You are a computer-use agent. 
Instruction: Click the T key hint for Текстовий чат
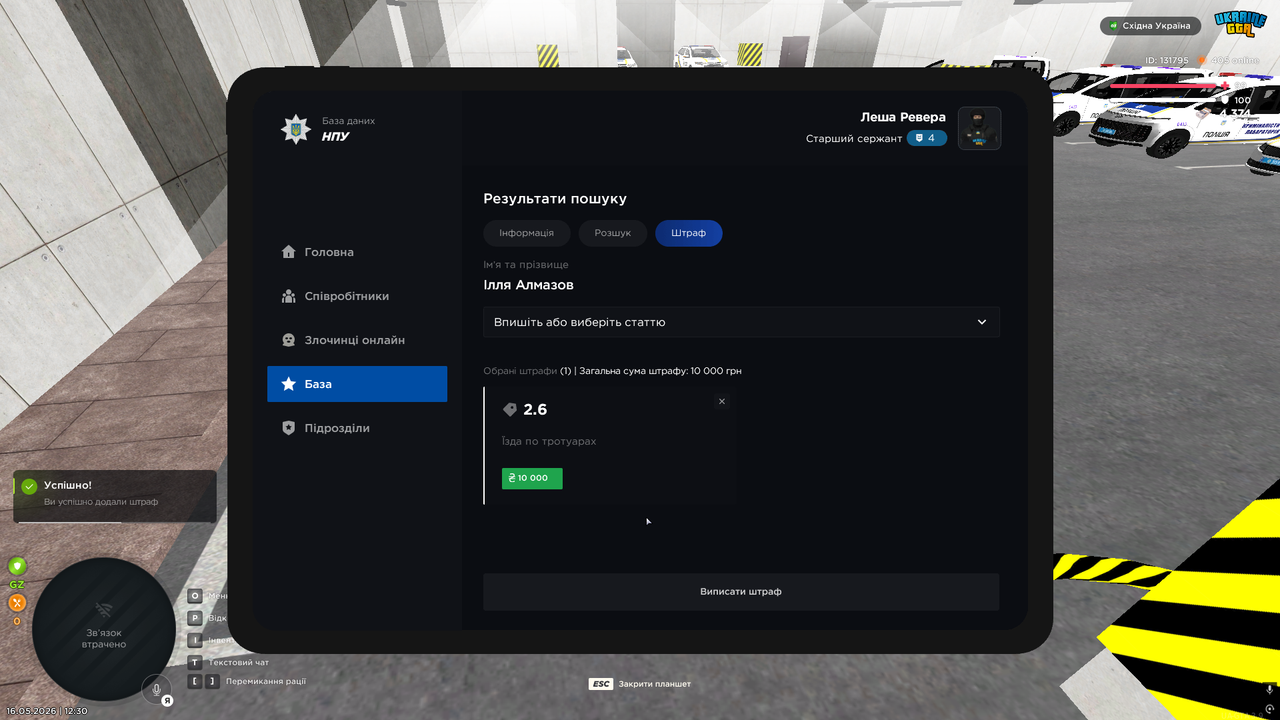(x=195, y=662)
